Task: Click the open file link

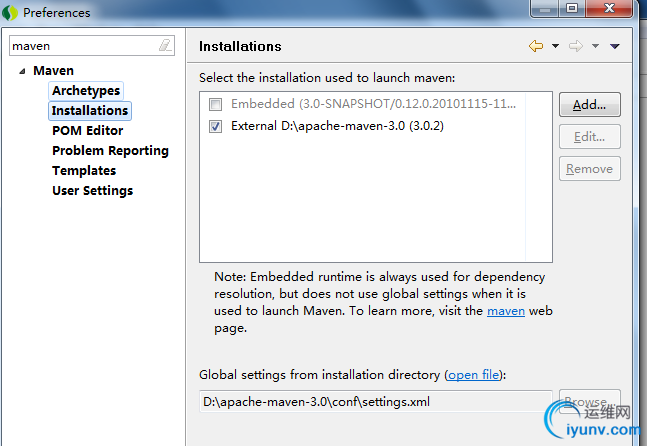Action: (x=473, y=375)
